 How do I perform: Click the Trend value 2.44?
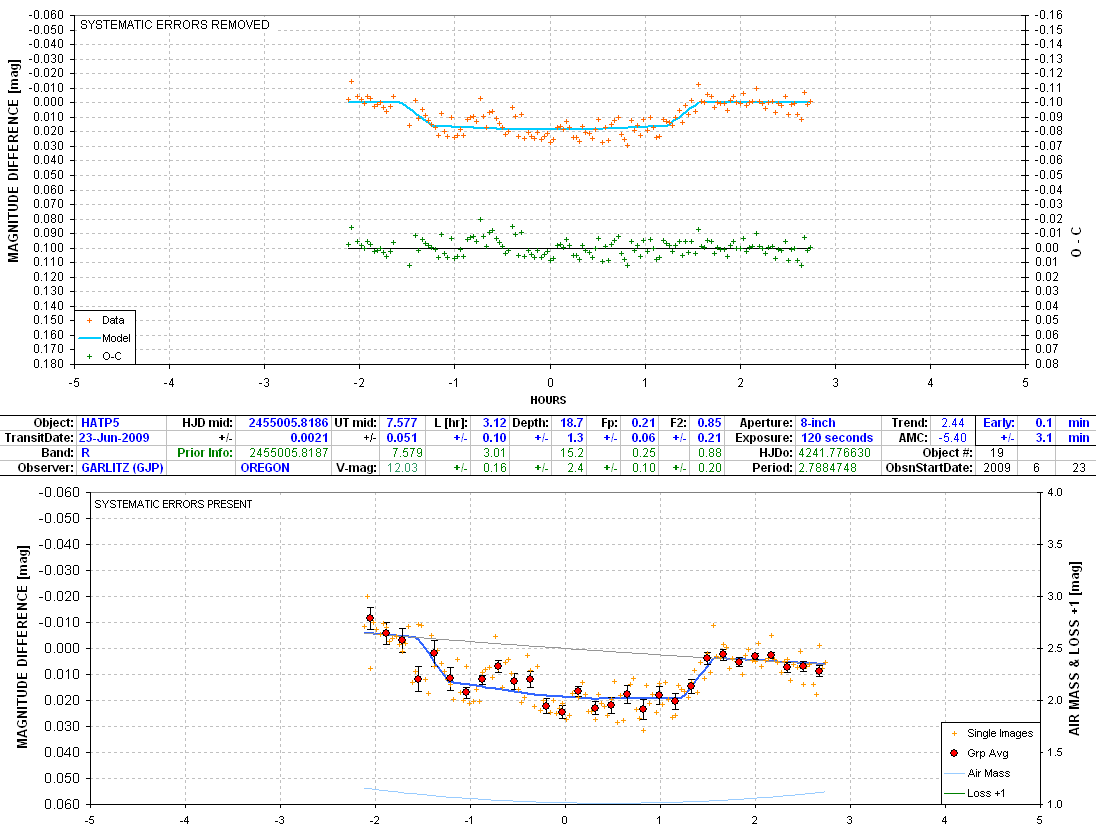953,423
